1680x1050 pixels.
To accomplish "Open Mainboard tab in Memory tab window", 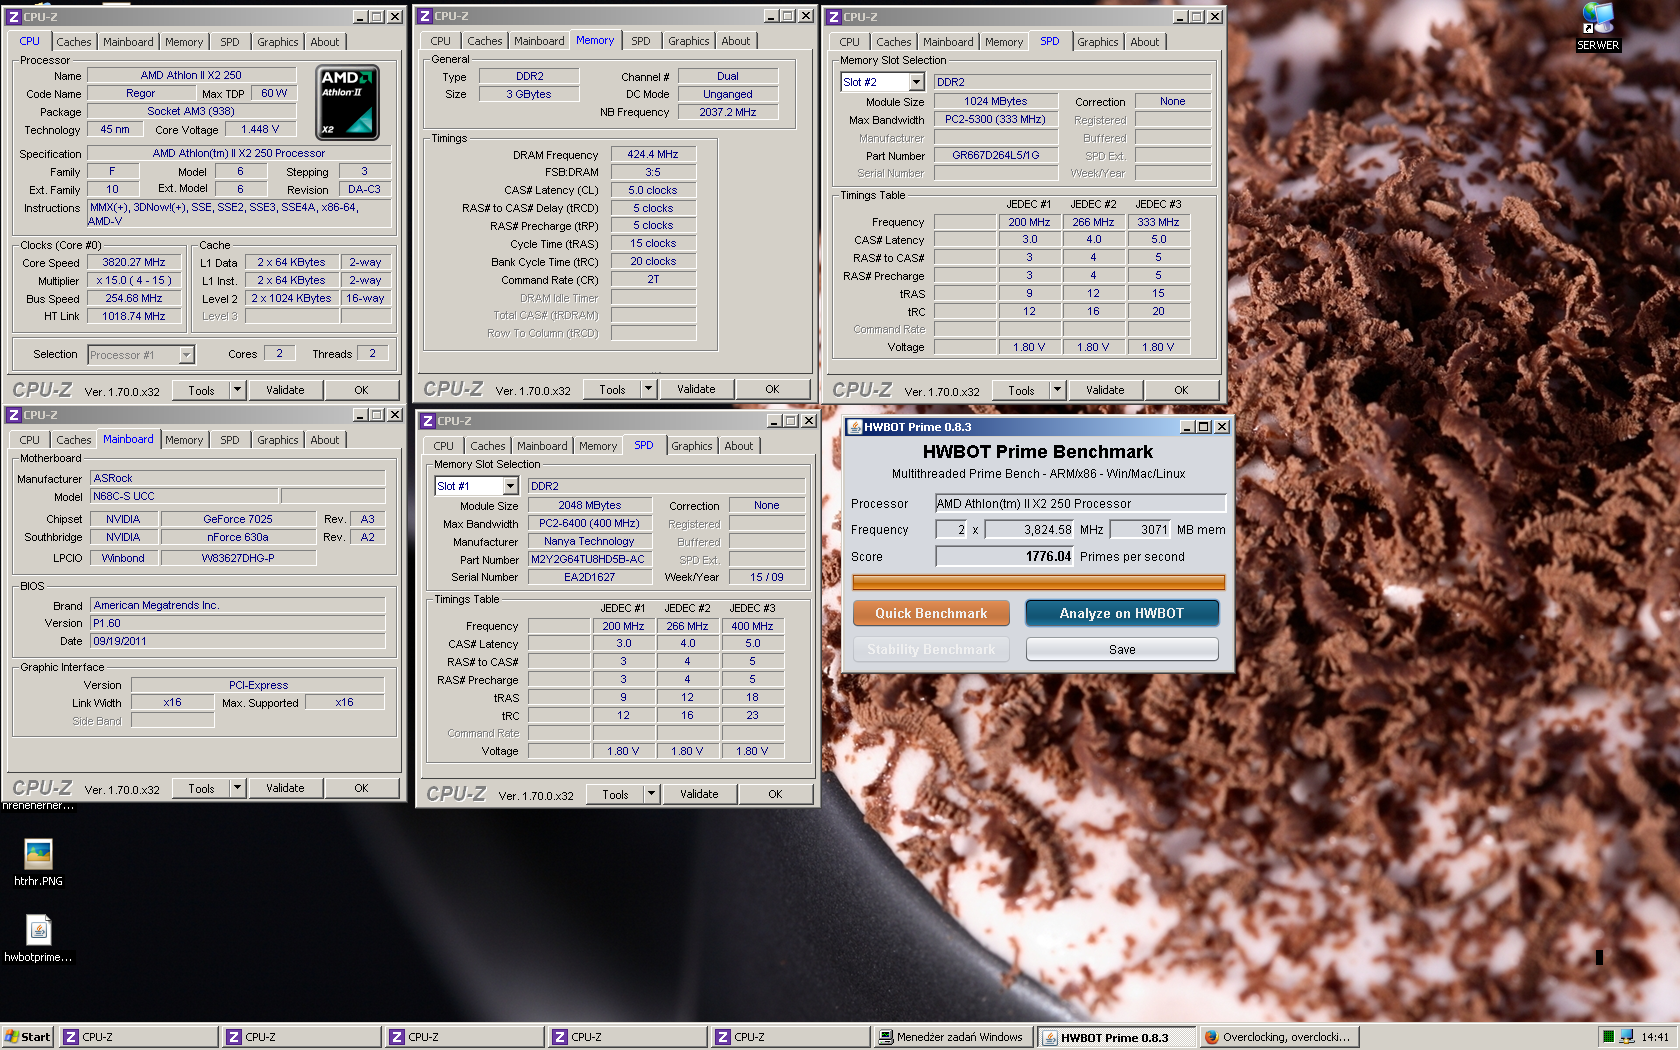I will coord(539,41).
